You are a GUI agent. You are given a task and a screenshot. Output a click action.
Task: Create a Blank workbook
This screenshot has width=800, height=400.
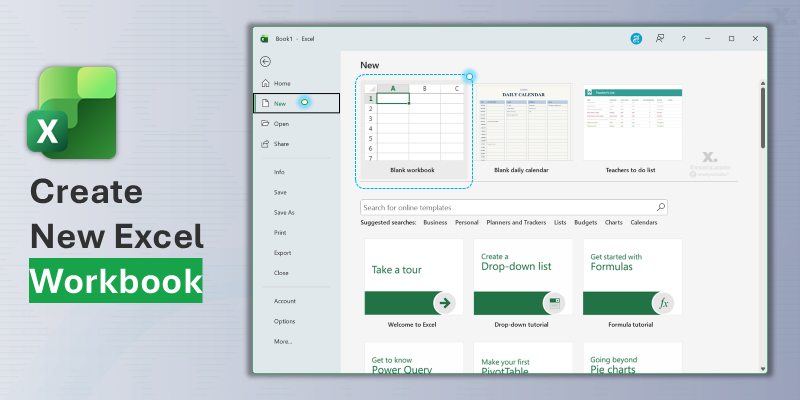(412, 128)
